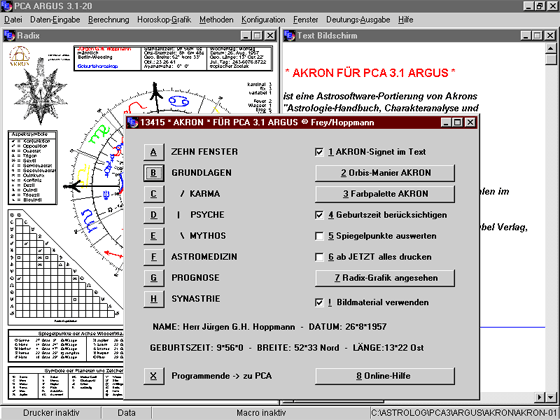560x420 pixels.
Task: Open the Konfiguration menu
Action: (263, 20)
